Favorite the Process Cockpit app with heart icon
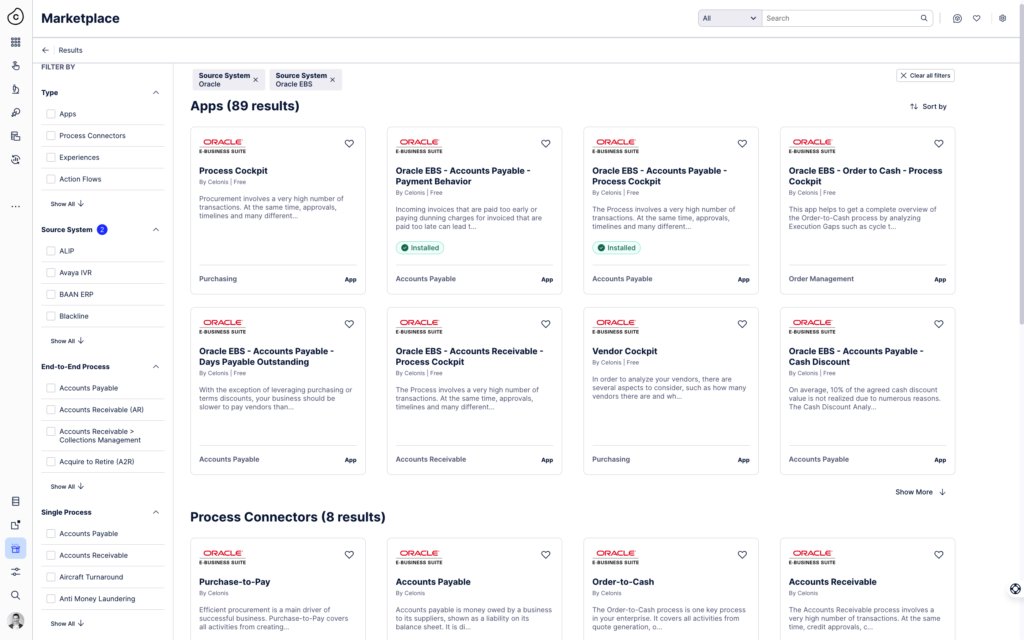 click(x=349, y=144)
